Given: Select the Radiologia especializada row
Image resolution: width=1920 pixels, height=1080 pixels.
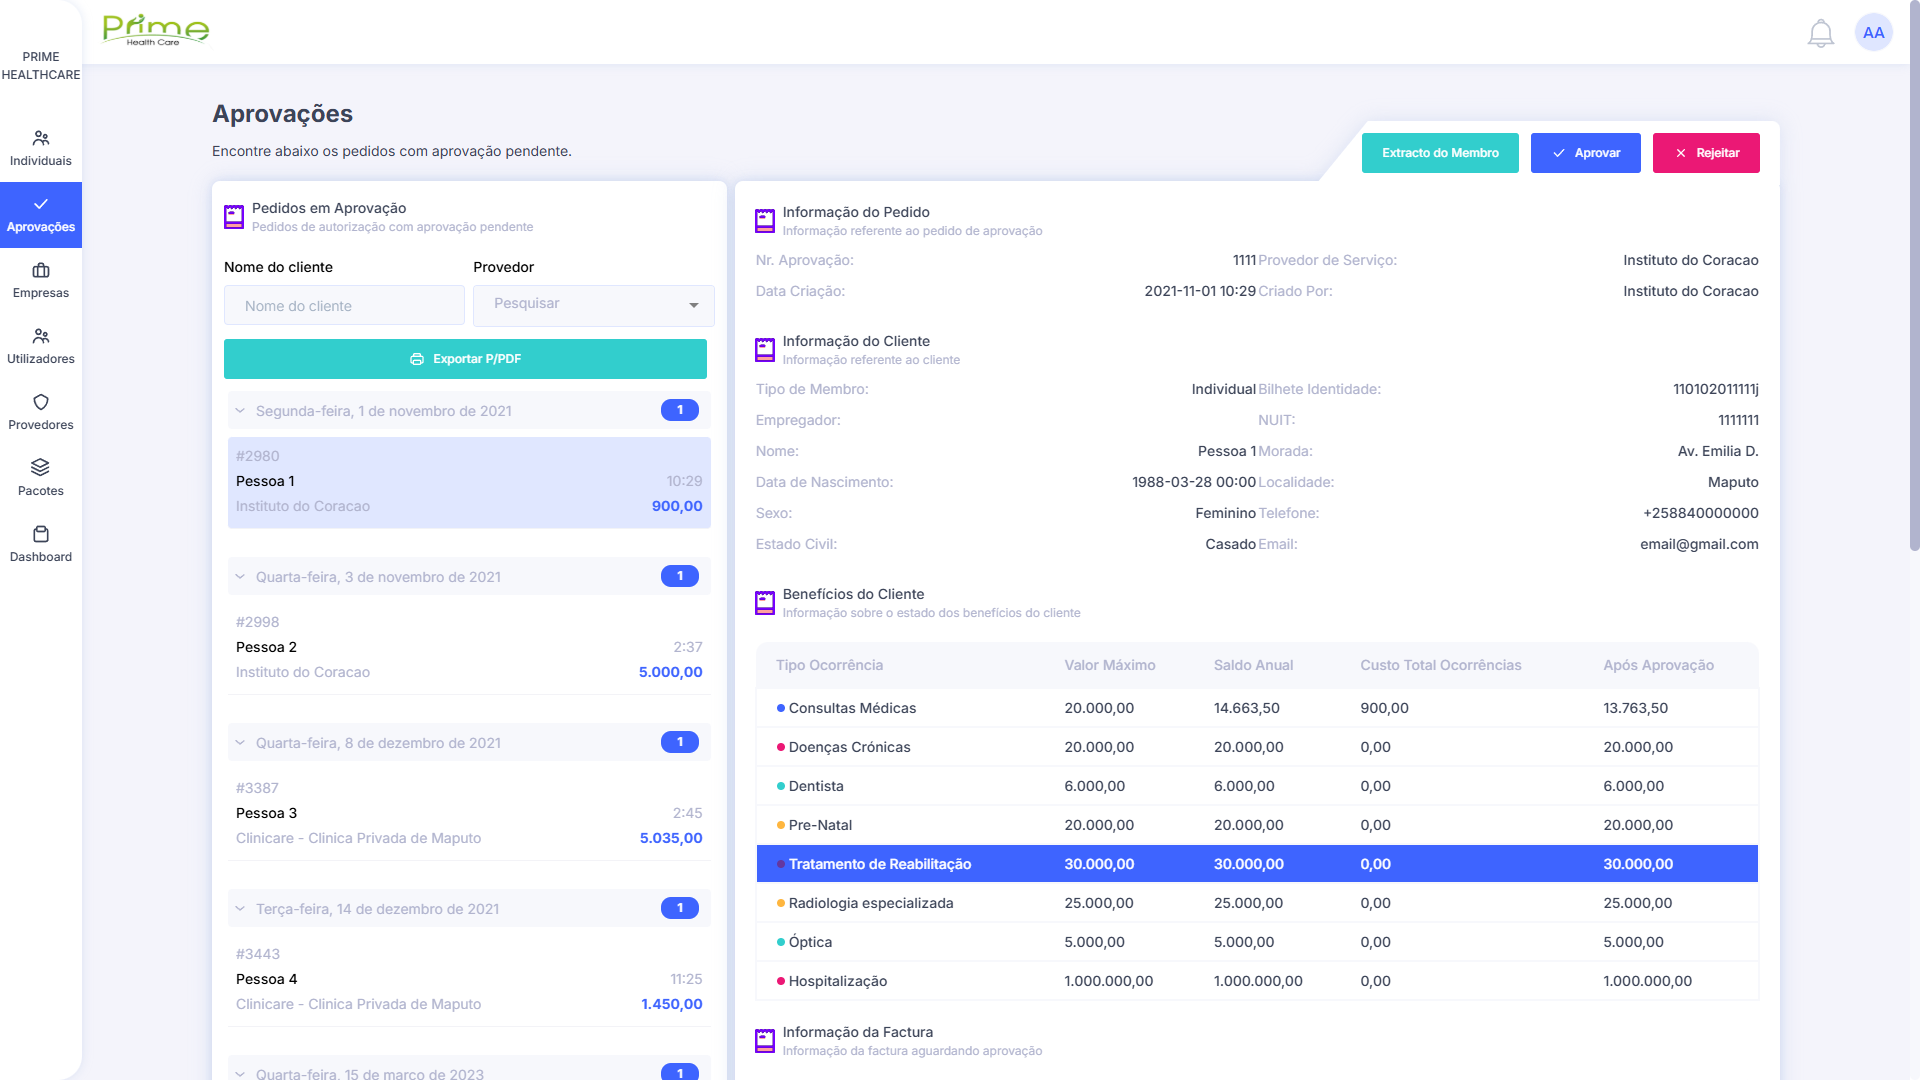Looking at the screenshot, I should point(1257,903).
